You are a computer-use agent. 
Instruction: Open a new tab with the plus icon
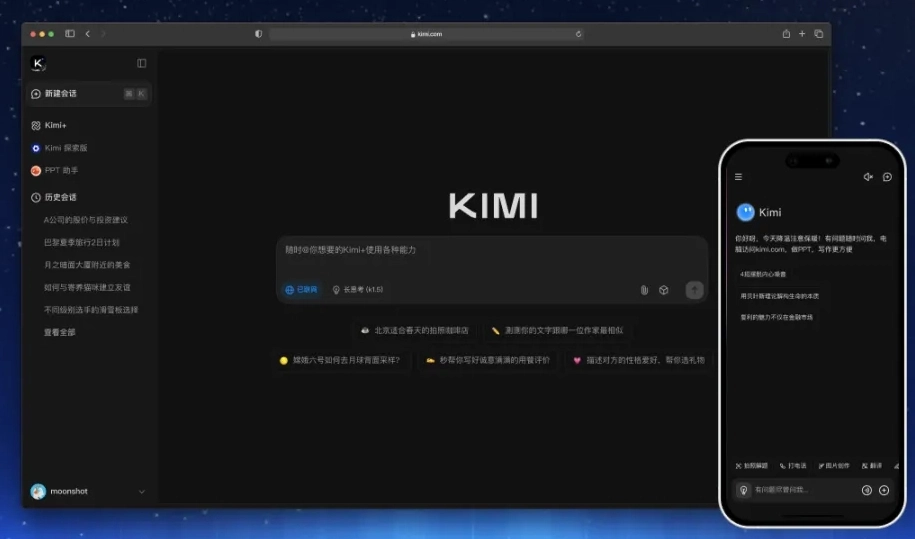pos(802,34)
